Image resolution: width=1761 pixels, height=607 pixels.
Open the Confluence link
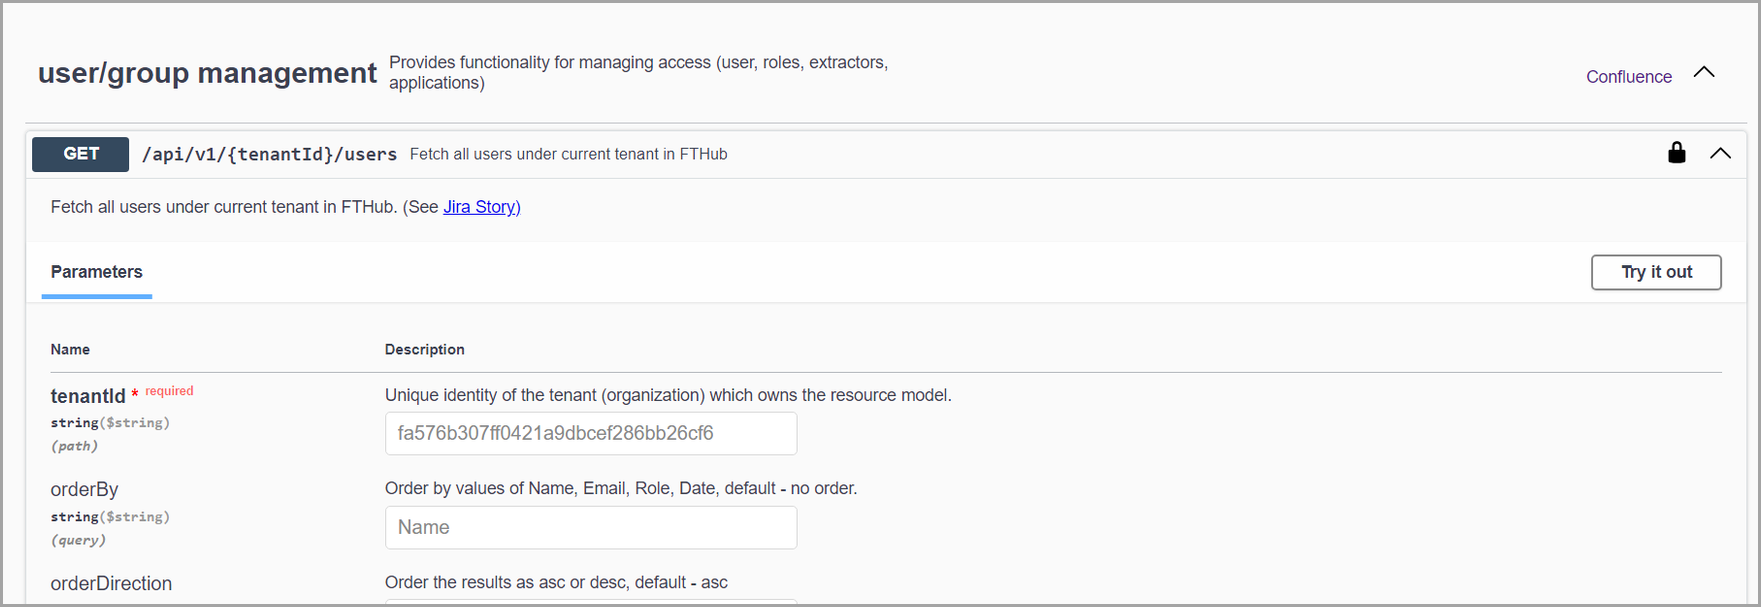point(1628,77)
